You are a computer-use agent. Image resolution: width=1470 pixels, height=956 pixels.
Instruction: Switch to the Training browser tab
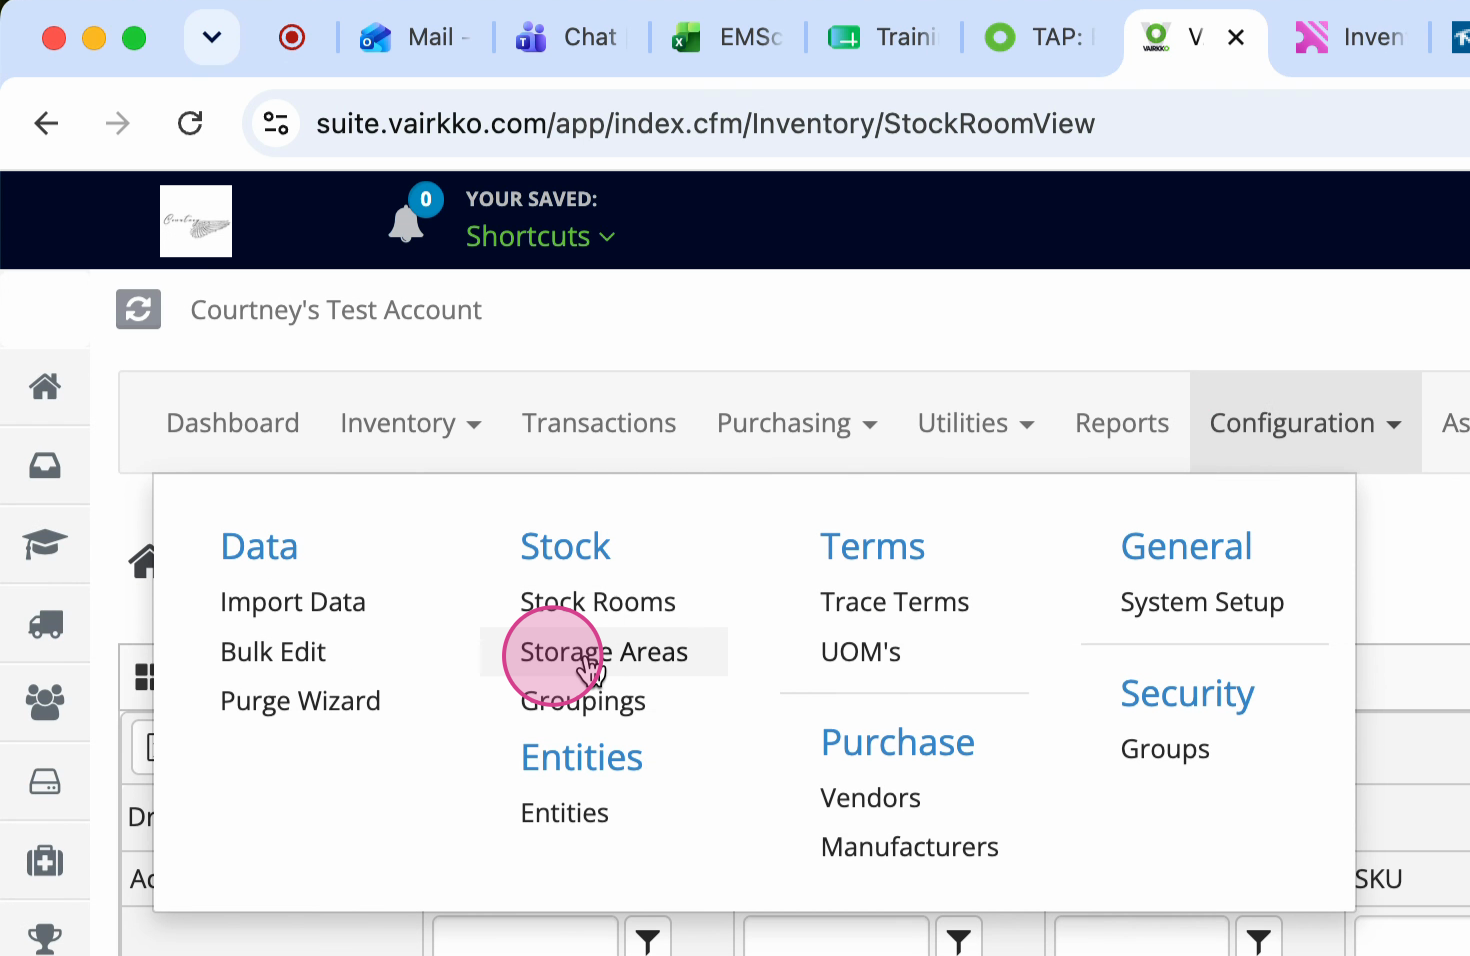tap(884, 38)
